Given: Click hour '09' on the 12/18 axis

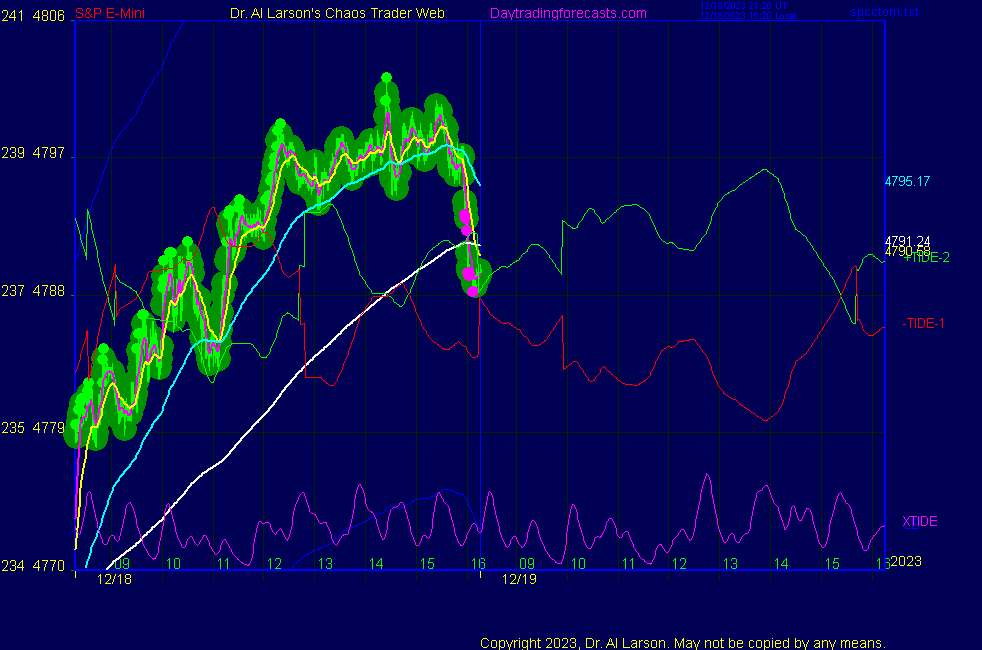Looking at the screenshot, I should pyautogui.click(x=121, y=564).
